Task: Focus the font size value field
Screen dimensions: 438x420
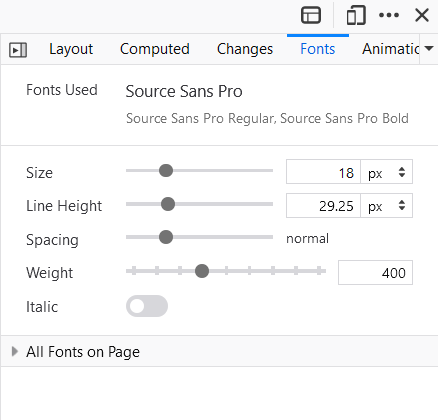Action: (x=323, y=172)
